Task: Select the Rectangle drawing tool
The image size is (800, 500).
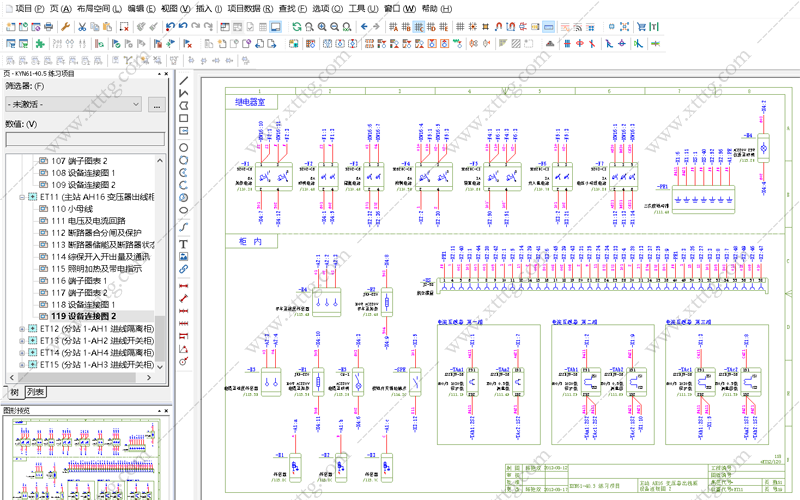Action: (x=184, y=118)
